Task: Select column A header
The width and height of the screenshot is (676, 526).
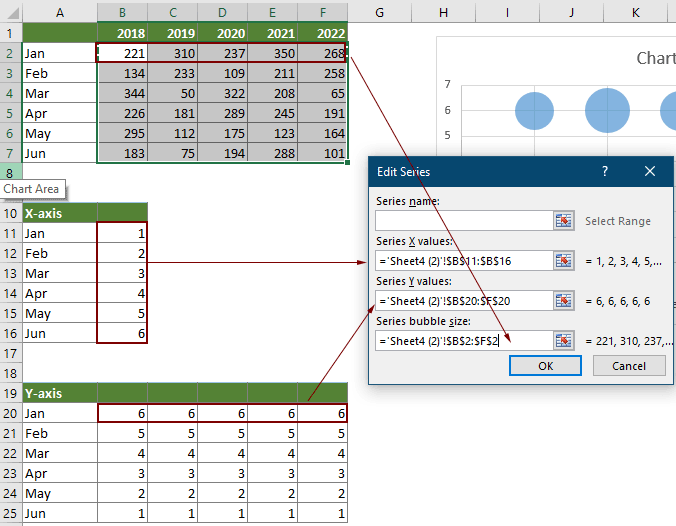Action: 60,13
